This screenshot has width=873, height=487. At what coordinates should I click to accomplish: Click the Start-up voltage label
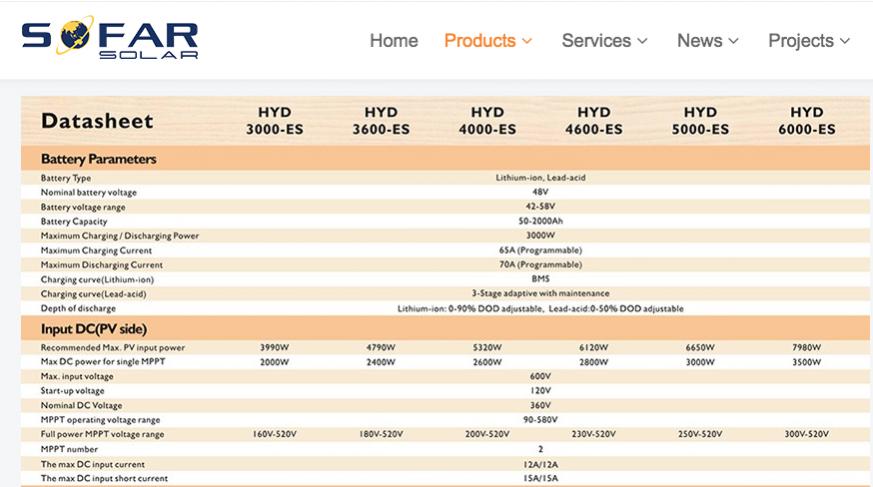(x=72, y=391)
